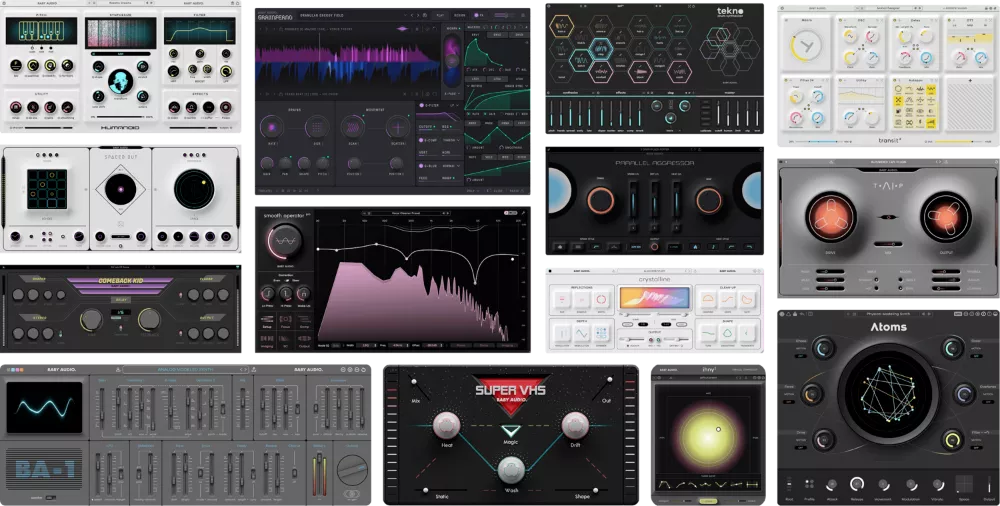Click the Static slider handle in Super VHS

pyautogui.click(x=425, y=490)
